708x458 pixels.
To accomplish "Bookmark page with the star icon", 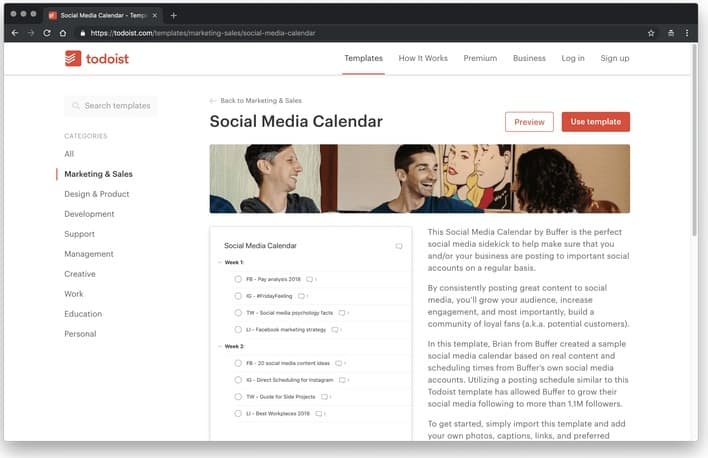I will coord(651,33).
